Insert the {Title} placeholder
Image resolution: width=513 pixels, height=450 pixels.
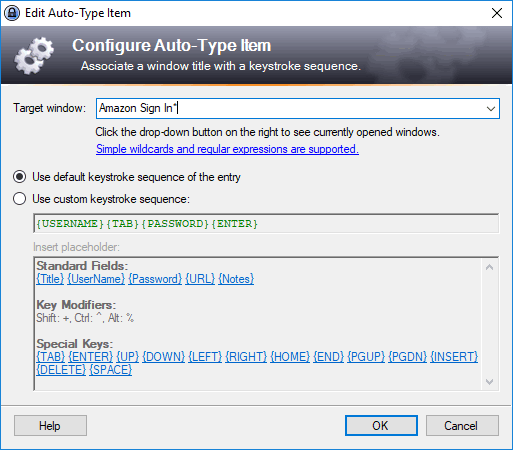[x=50, y=279]
